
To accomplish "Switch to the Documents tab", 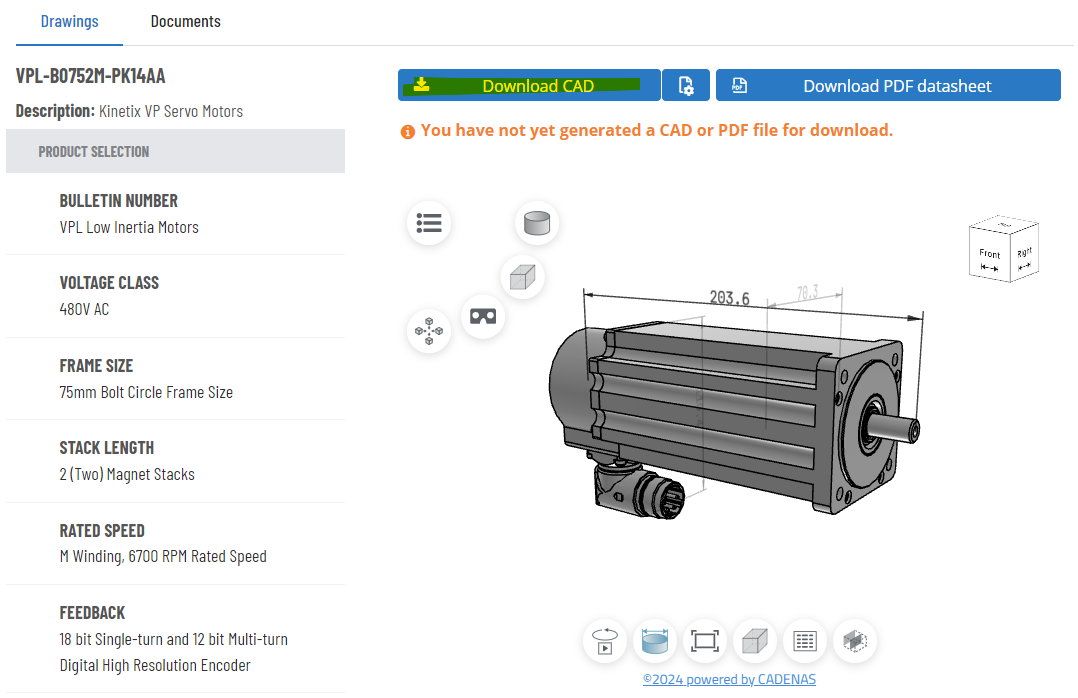I will coord(185,21).
